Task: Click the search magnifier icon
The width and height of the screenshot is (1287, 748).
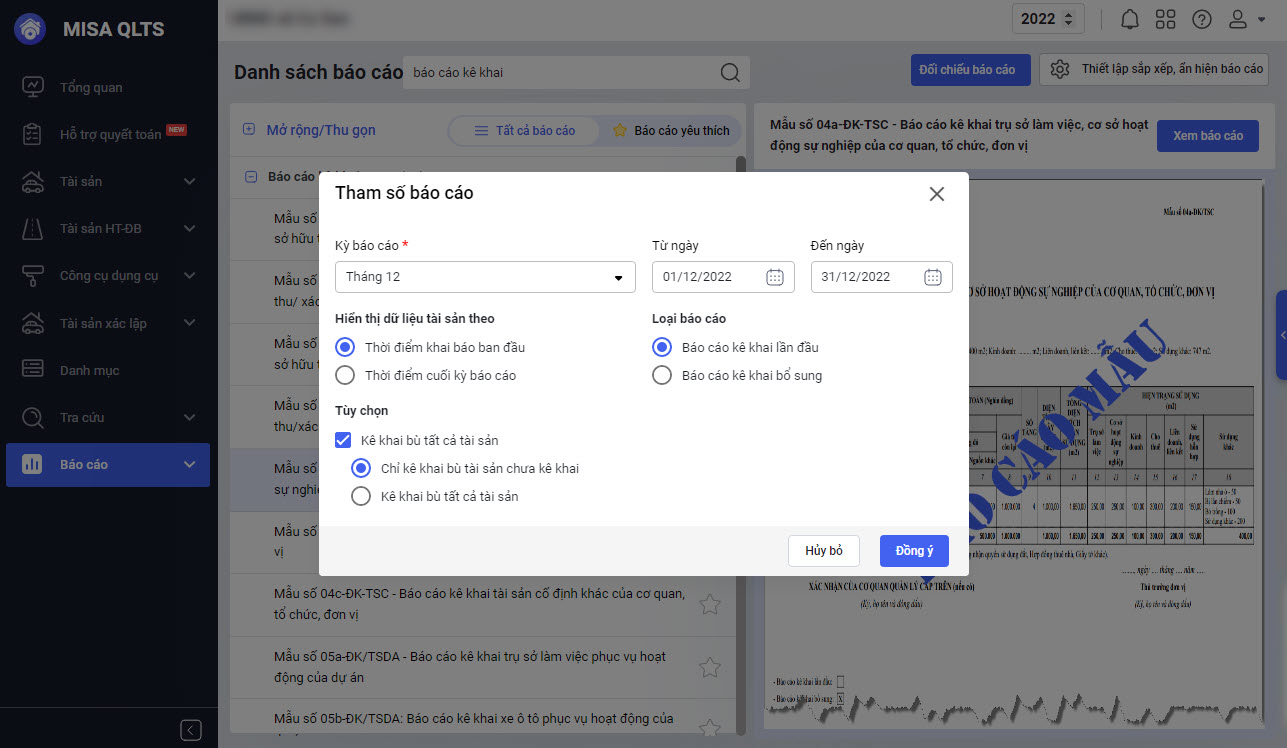Action: click(730, 72)
